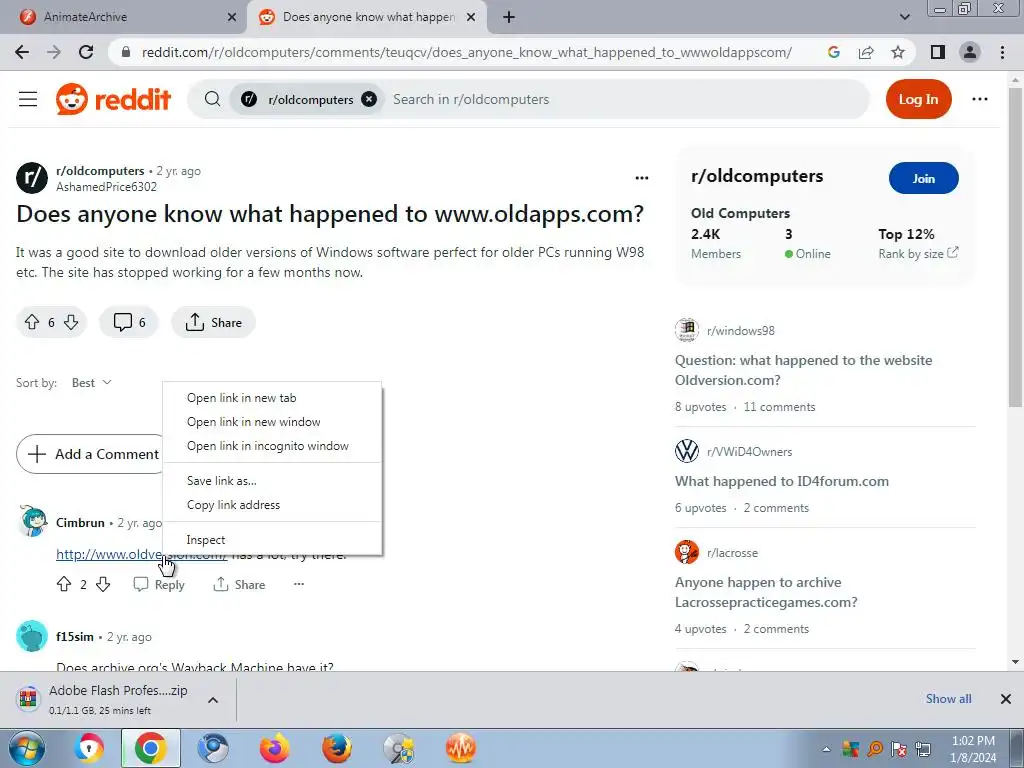Reply to Cimbrun's comment
The image size is (1024, 768).
pos(159,584)
